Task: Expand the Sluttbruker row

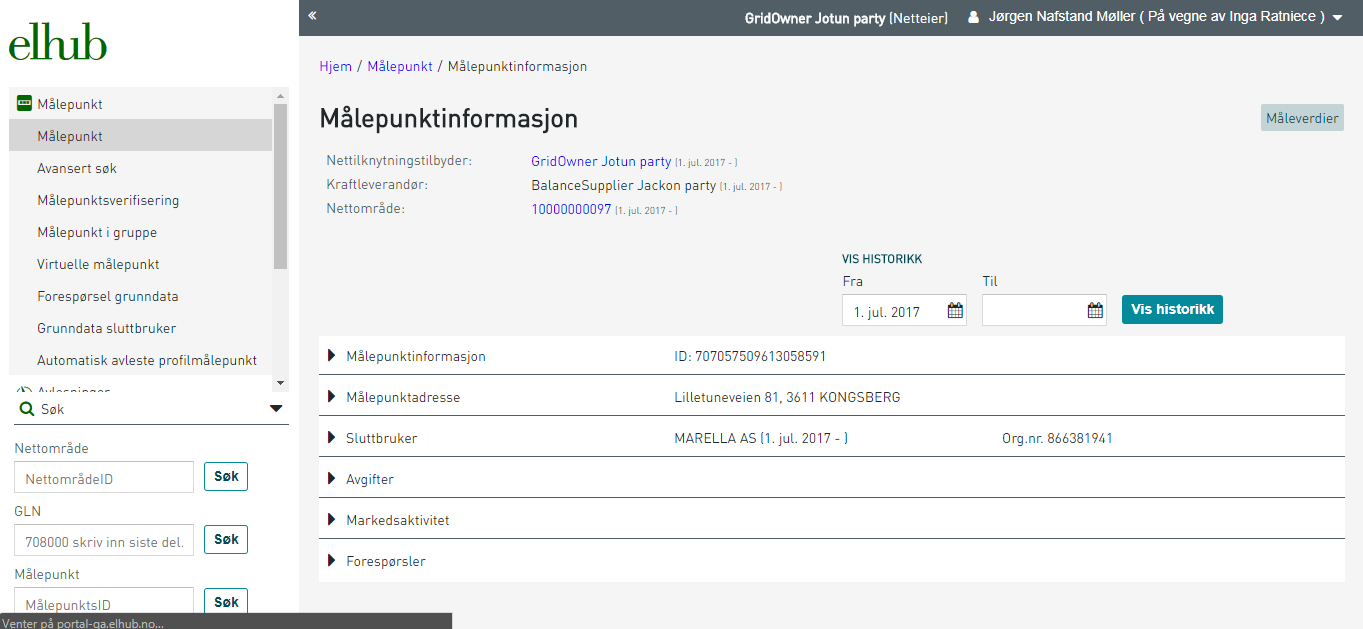Action: coord(832,438)
